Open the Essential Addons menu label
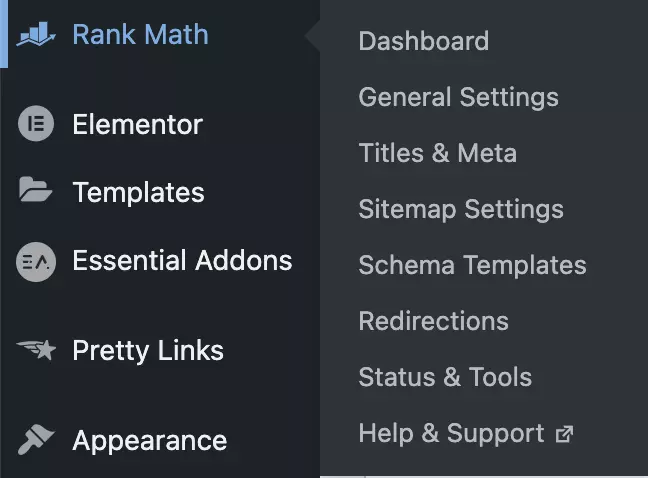648x478 pixels. click(182, 260)
